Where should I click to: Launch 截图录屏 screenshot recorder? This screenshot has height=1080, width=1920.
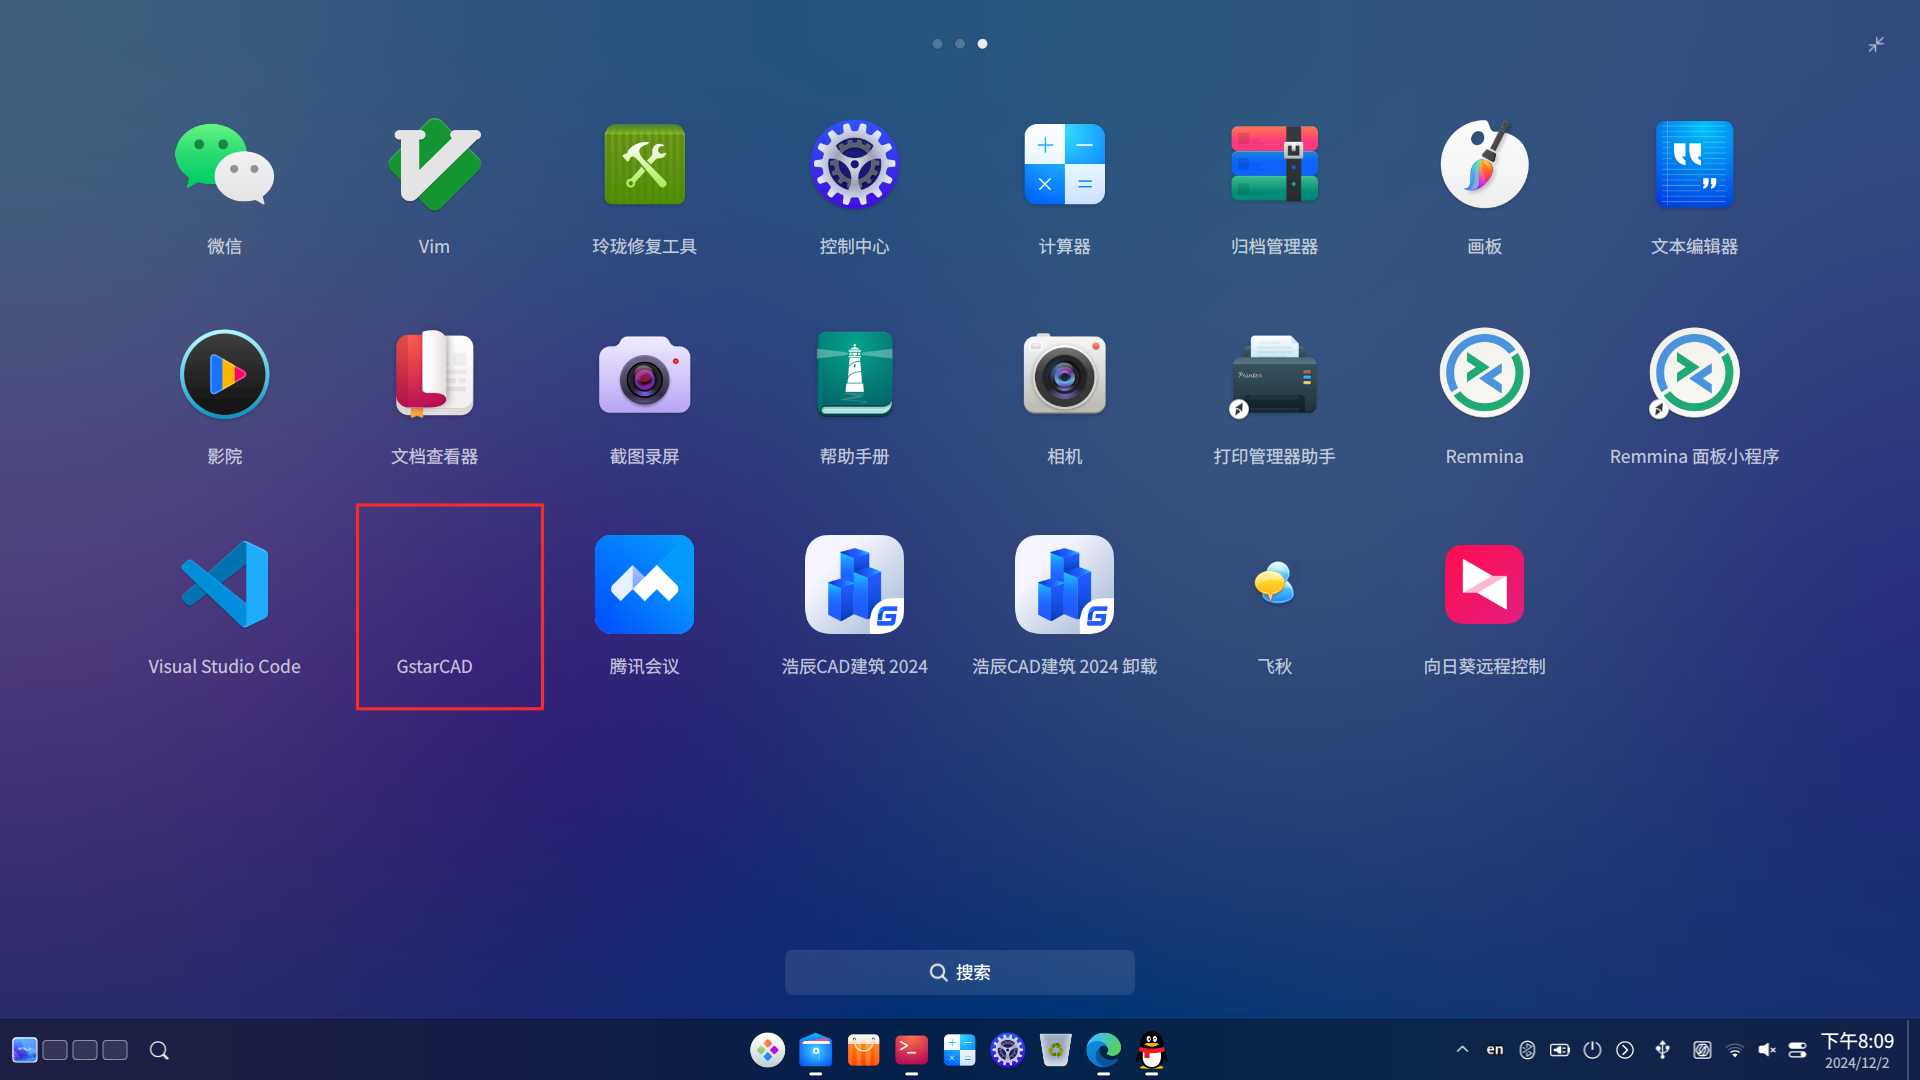click(x=644, y=375)
